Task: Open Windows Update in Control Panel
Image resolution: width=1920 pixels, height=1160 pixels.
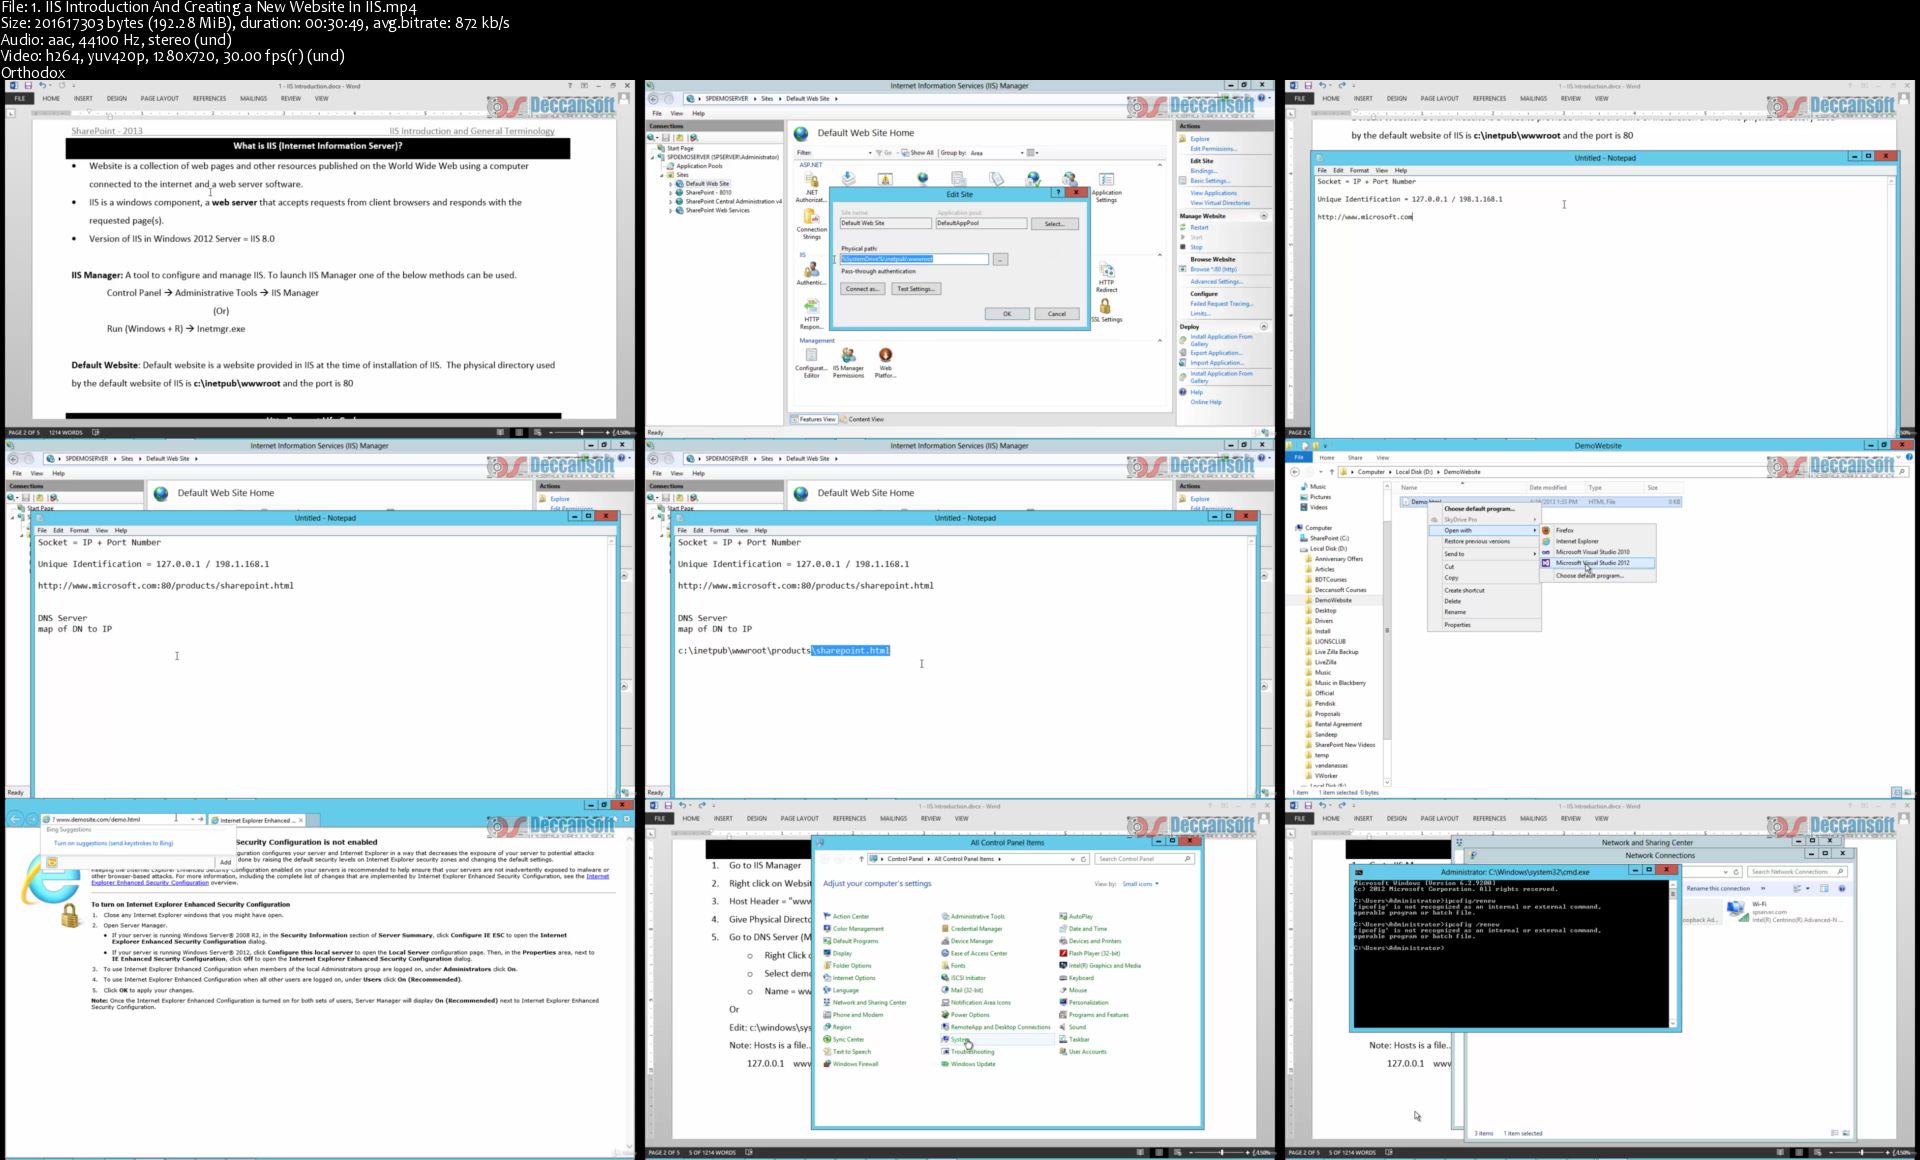Action: pos(968,1064)
